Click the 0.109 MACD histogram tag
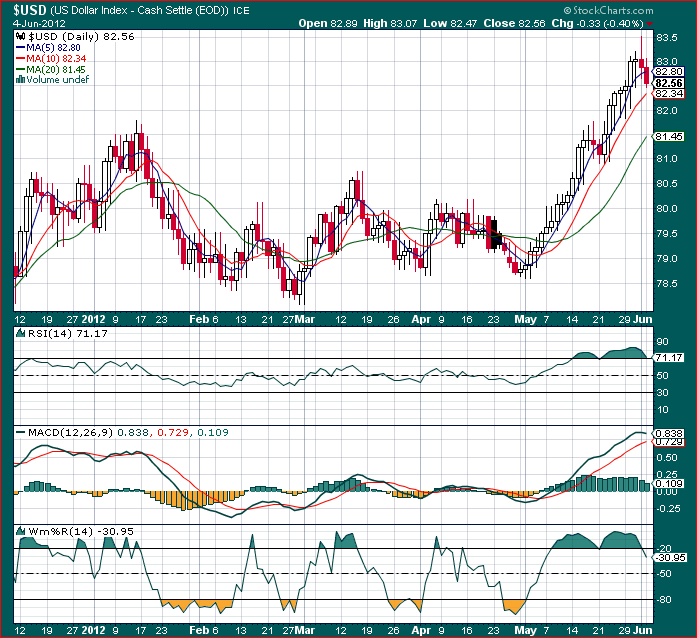This screenshot has height=638, width=697. [668, 484]
